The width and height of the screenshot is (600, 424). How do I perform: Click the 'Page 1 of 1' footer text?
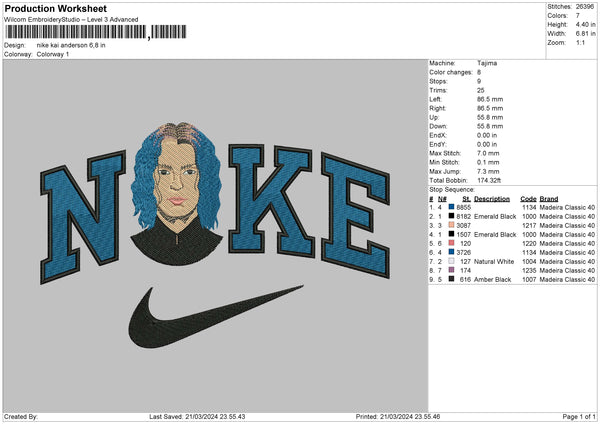pos(579,417)
